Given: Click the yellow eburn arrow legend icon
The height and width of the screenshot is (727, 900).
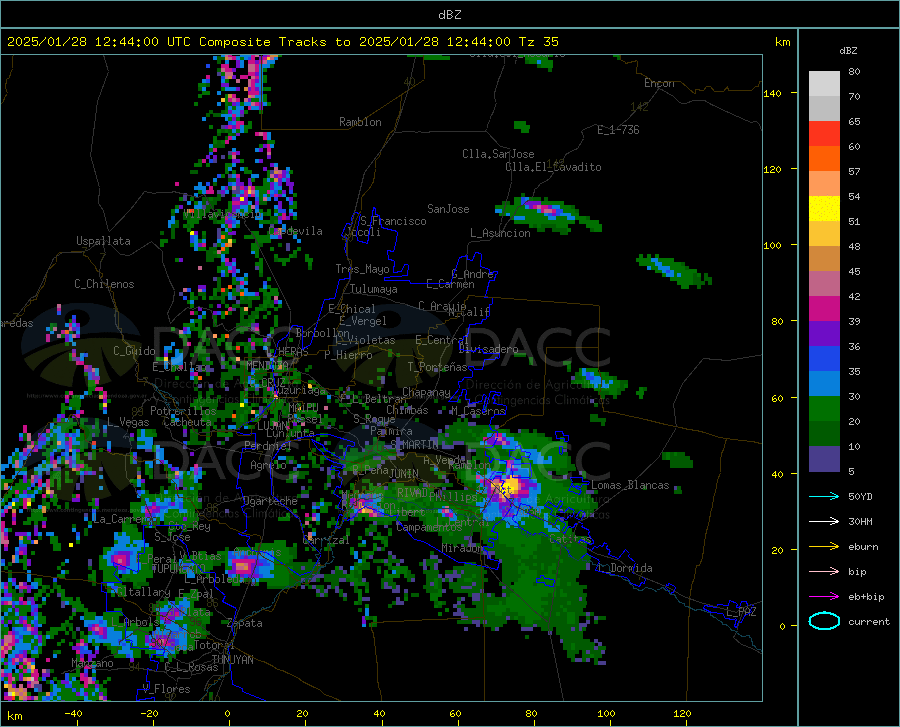Looking at the screenshot, I should pos(824,547).
